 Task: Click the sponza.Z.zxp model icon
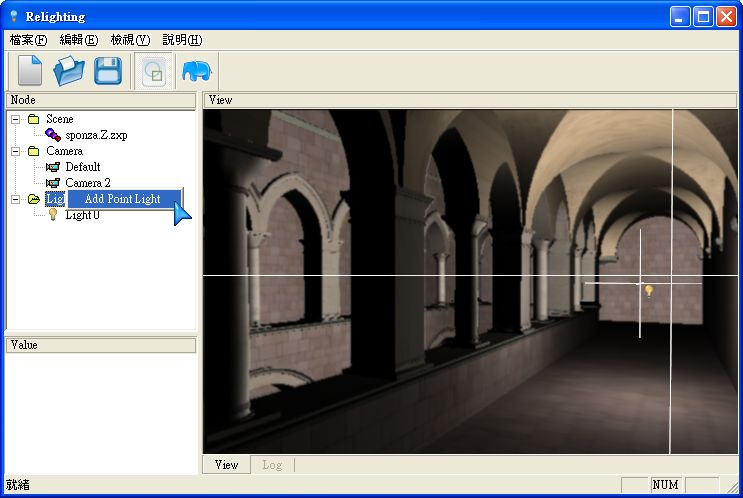53,135
